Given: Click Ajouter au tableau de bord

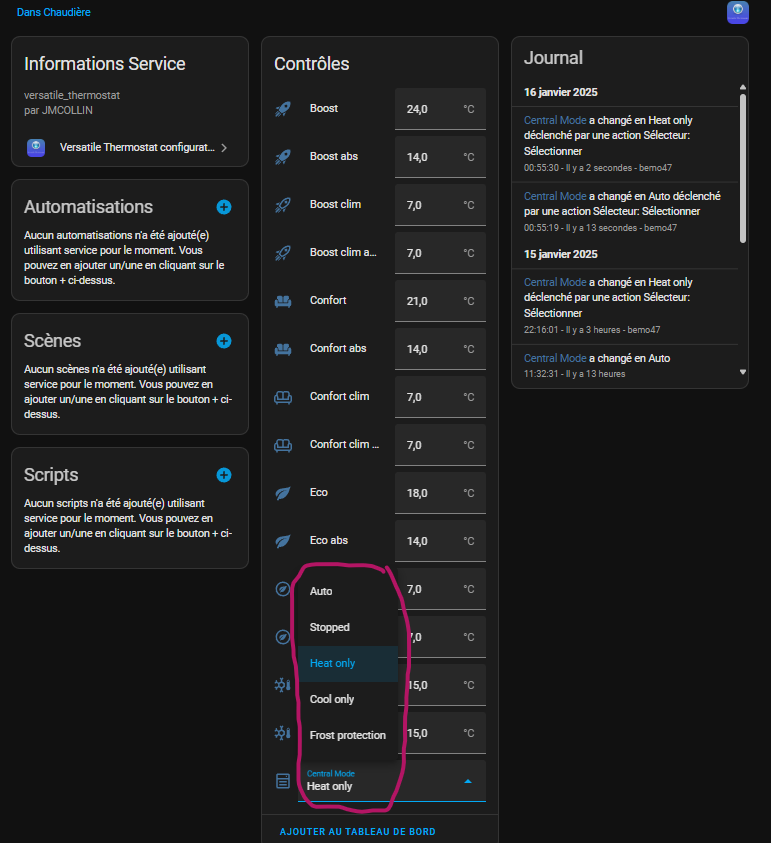Looking at the screenshot, I should (357, 831).
